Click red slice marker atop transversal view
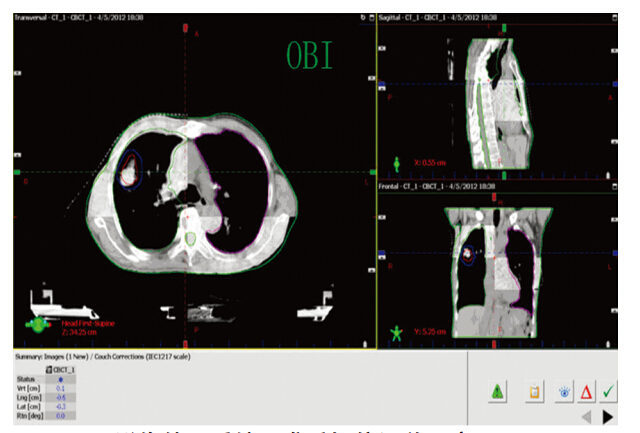This screenshot has height=433, width=640. 187,27
